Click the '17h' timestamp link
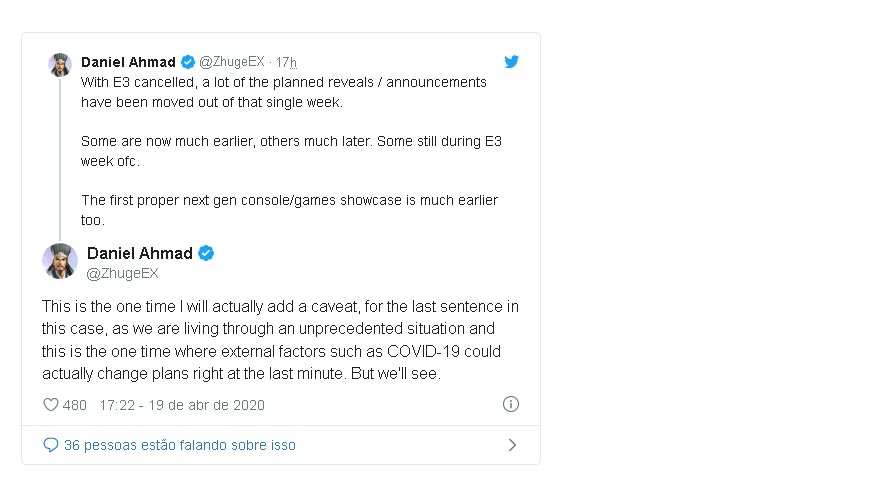 pos(286,62)
